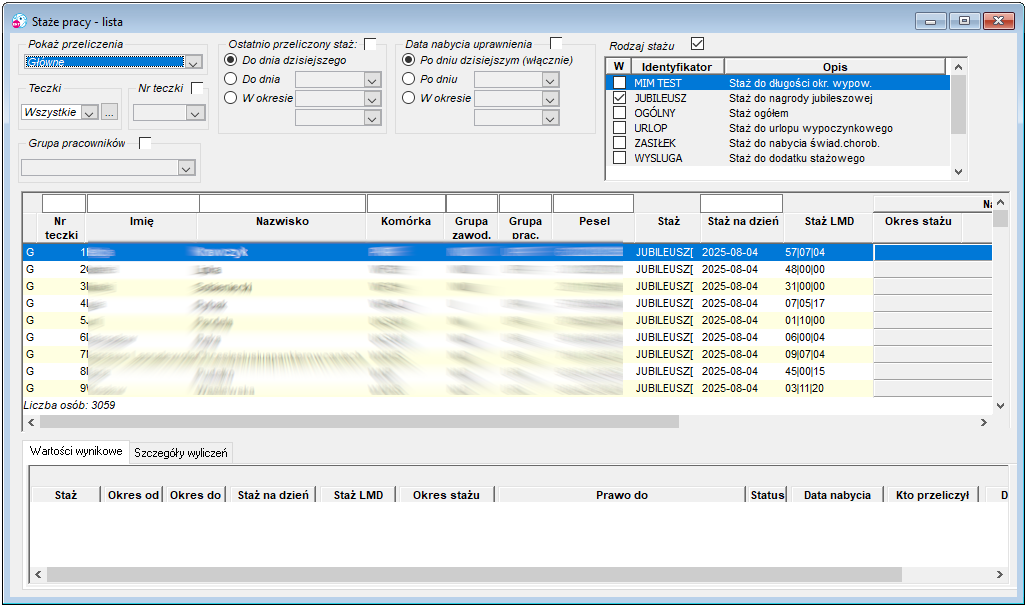The height and width of the screenshot is (606, 1026).
Task: Click the ellipsis button next to Teczki
Action: pos(110,112)
